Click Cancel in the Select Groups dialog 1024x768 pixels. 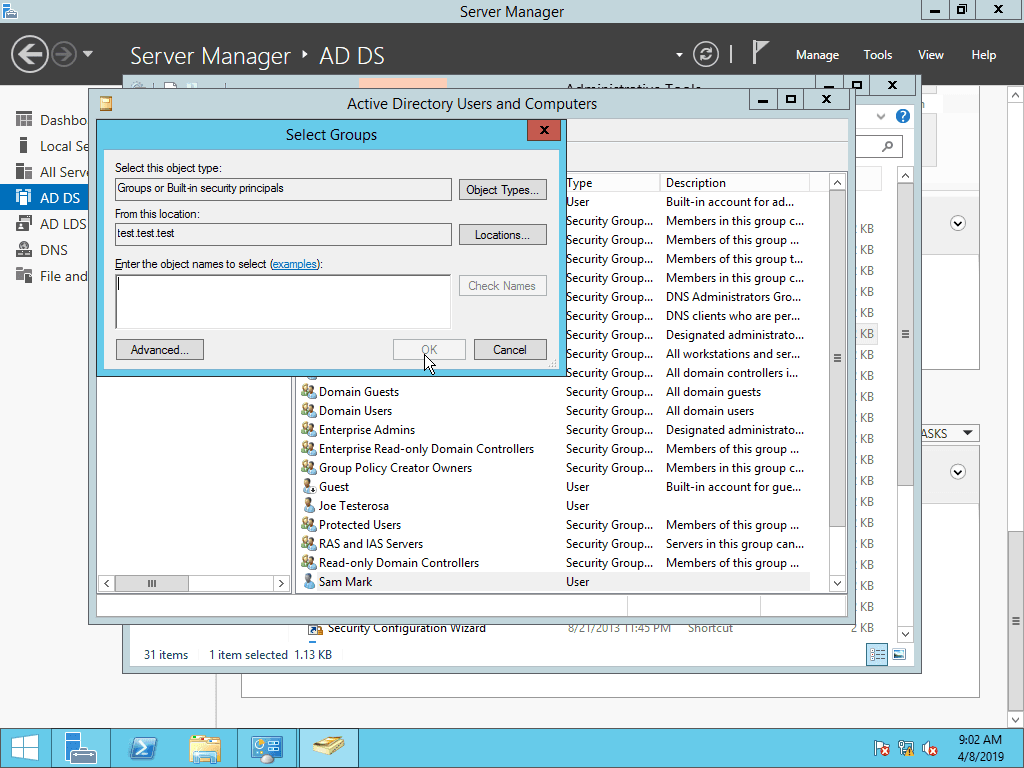[510, 349]
